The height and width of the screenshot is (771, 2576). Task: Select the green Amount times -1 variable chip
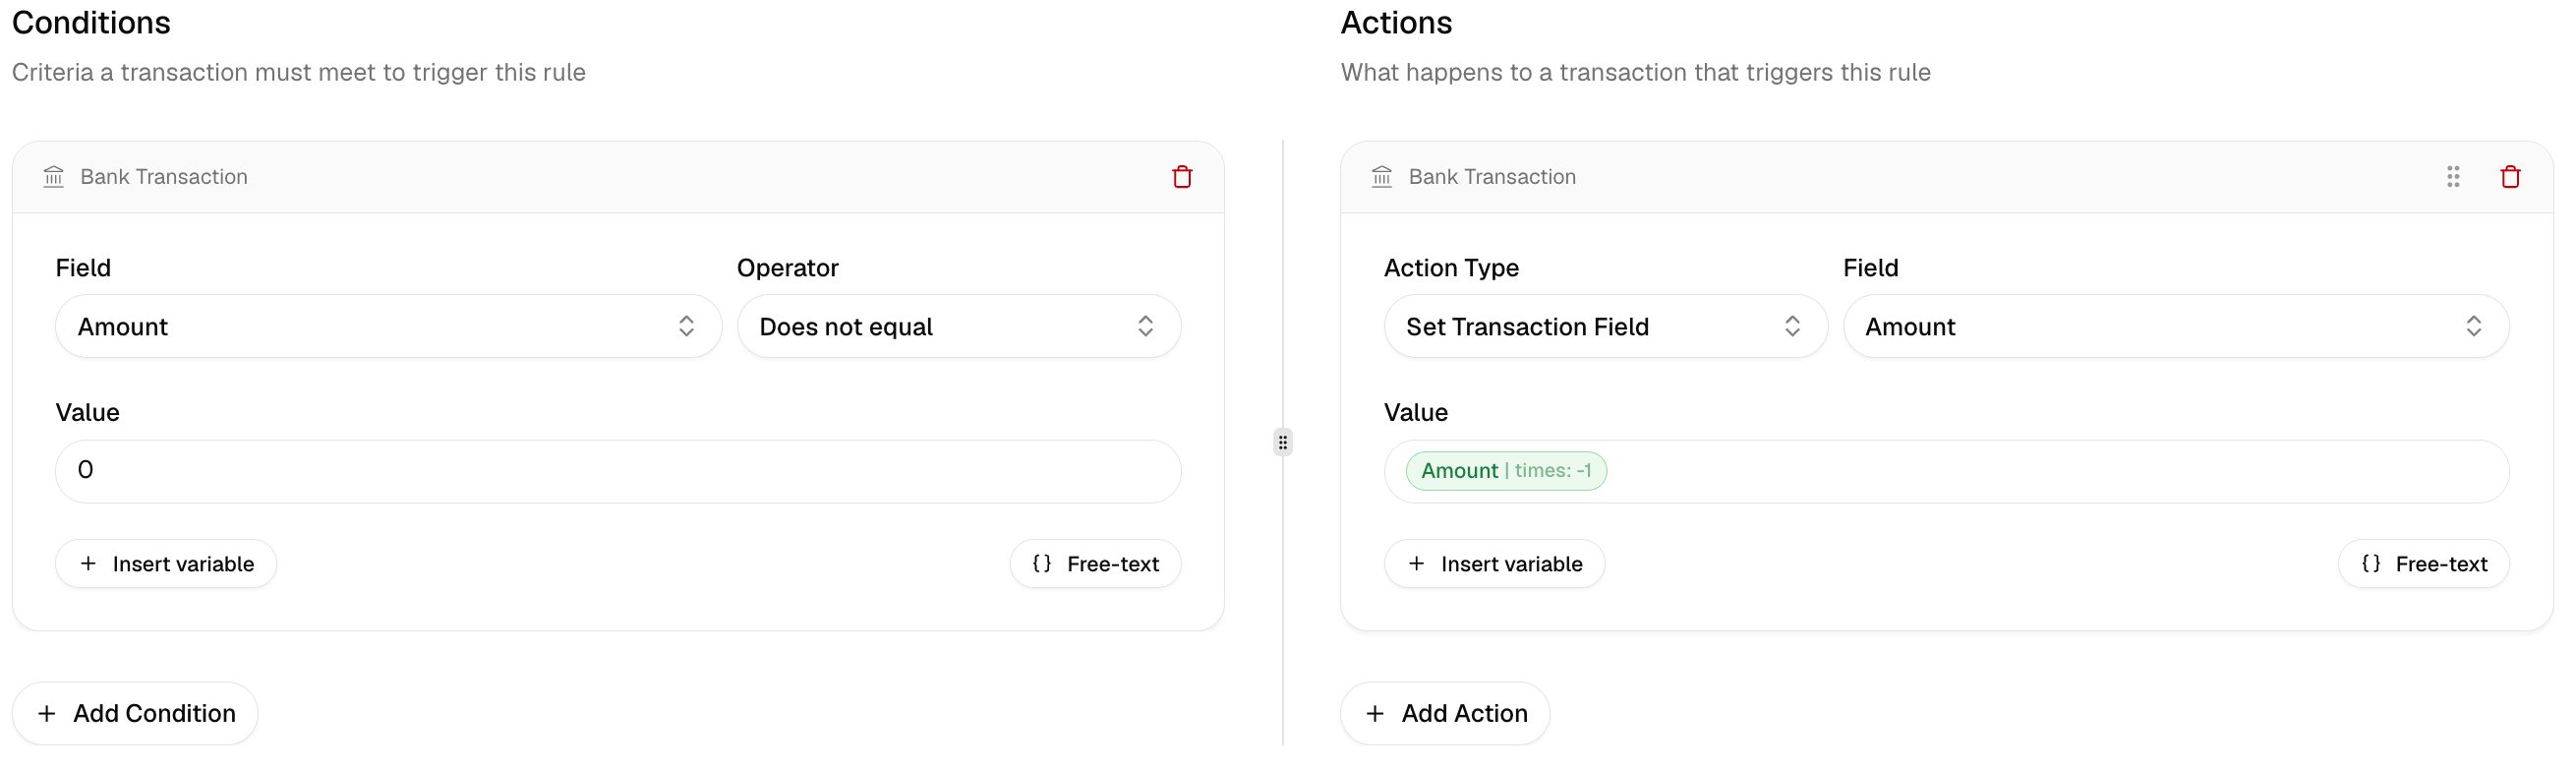1506,471
